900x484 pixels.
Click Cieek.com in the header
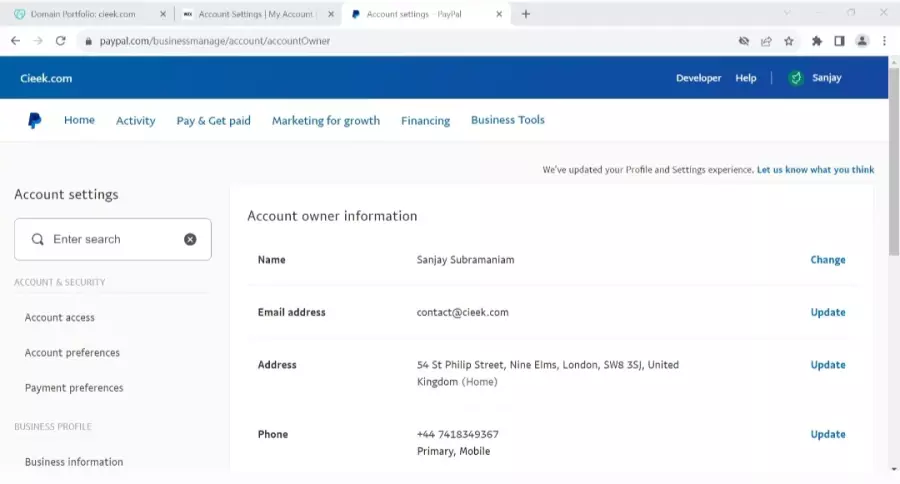click(46, 79)
